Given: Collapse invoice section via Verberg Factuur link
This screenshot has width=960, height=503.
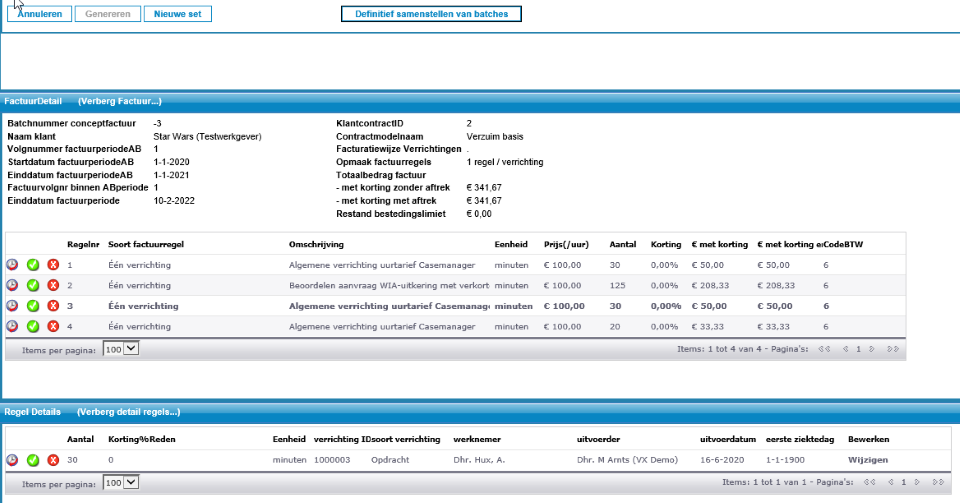Looking at the screenshot, I should coord(119,101).
